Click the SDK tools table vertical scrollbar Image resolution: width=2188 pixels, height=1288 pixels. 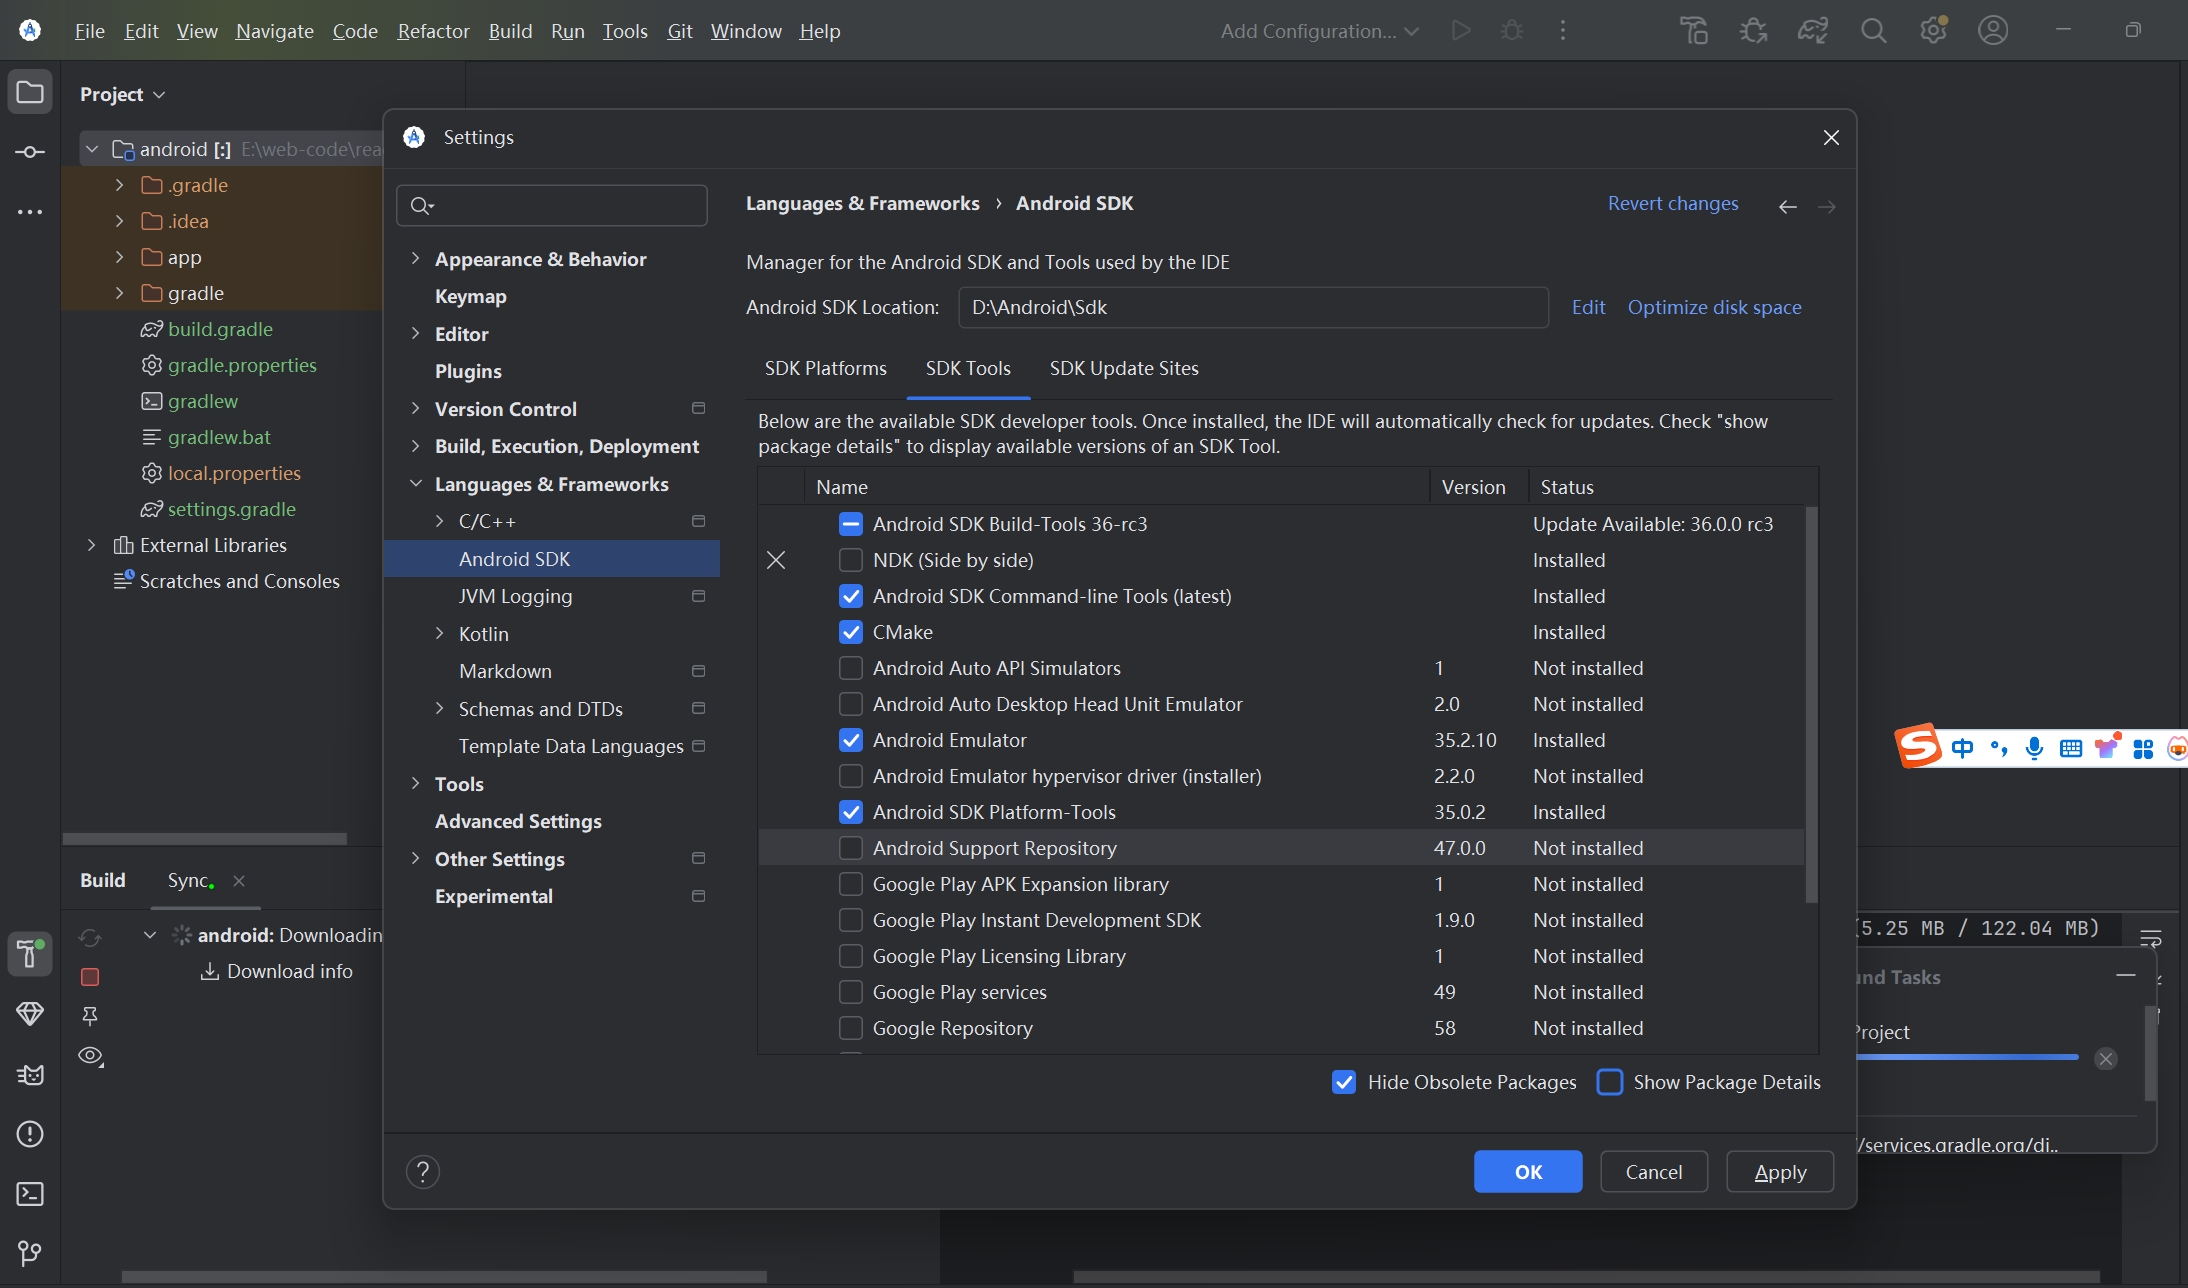1811,704
